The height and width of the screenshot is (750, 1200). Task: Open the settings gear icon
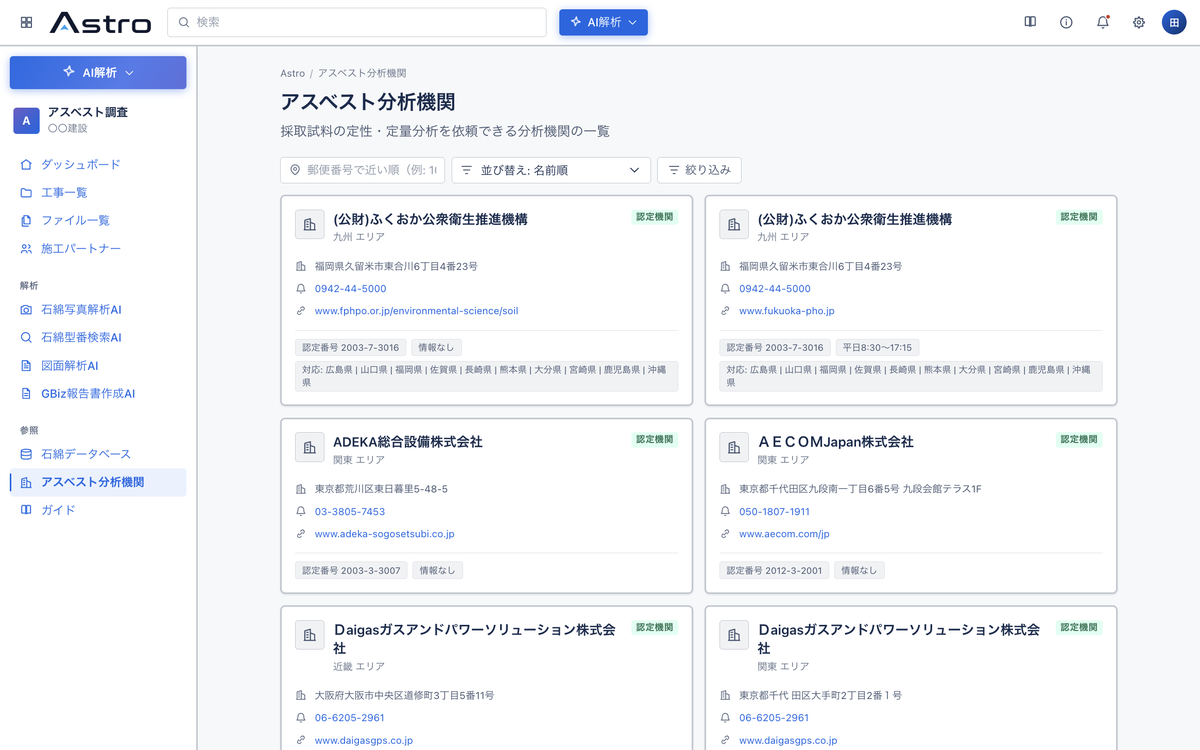coord(1138,22)
